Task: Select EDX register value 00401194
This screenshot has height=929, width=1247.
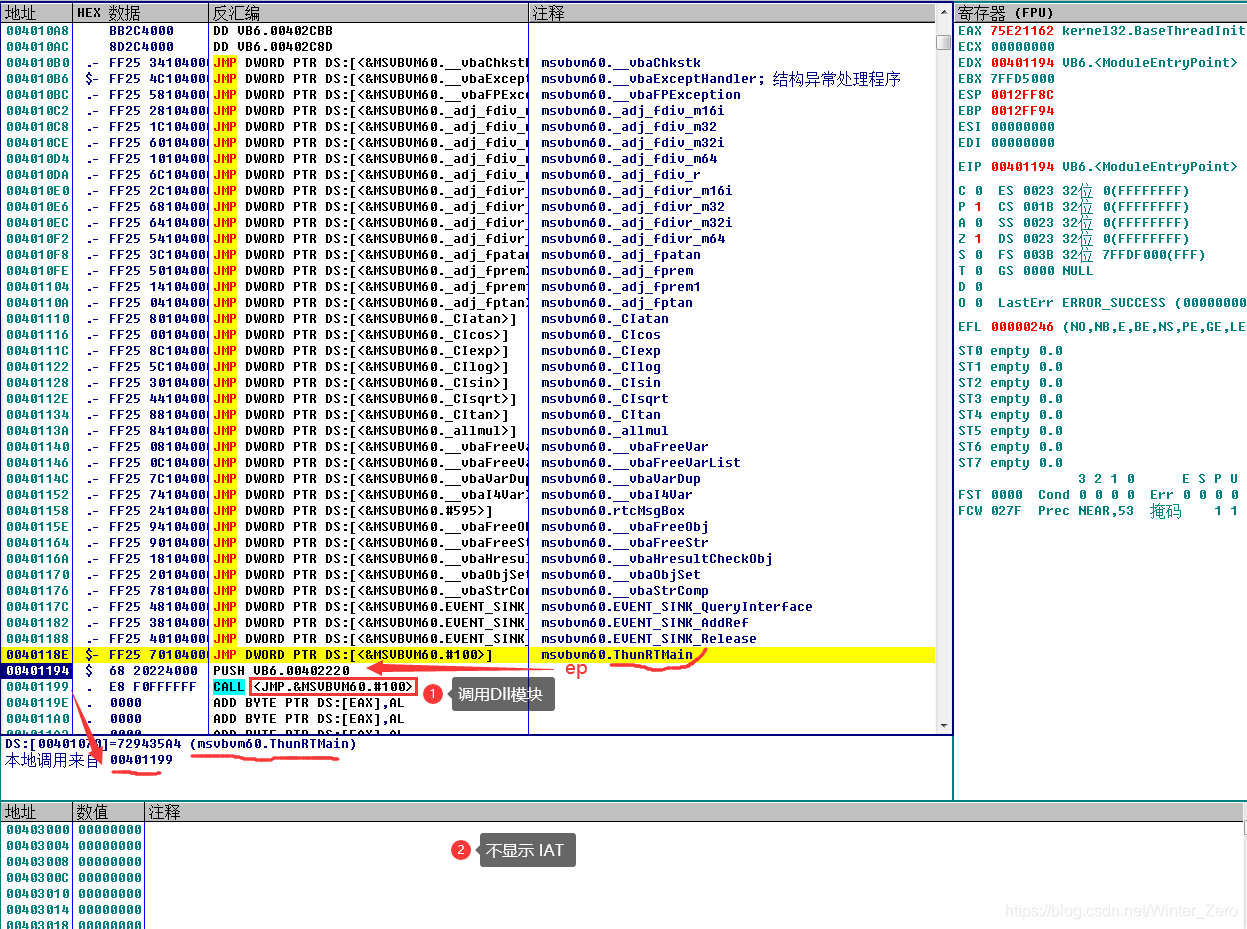Action: click(1022, 63)
